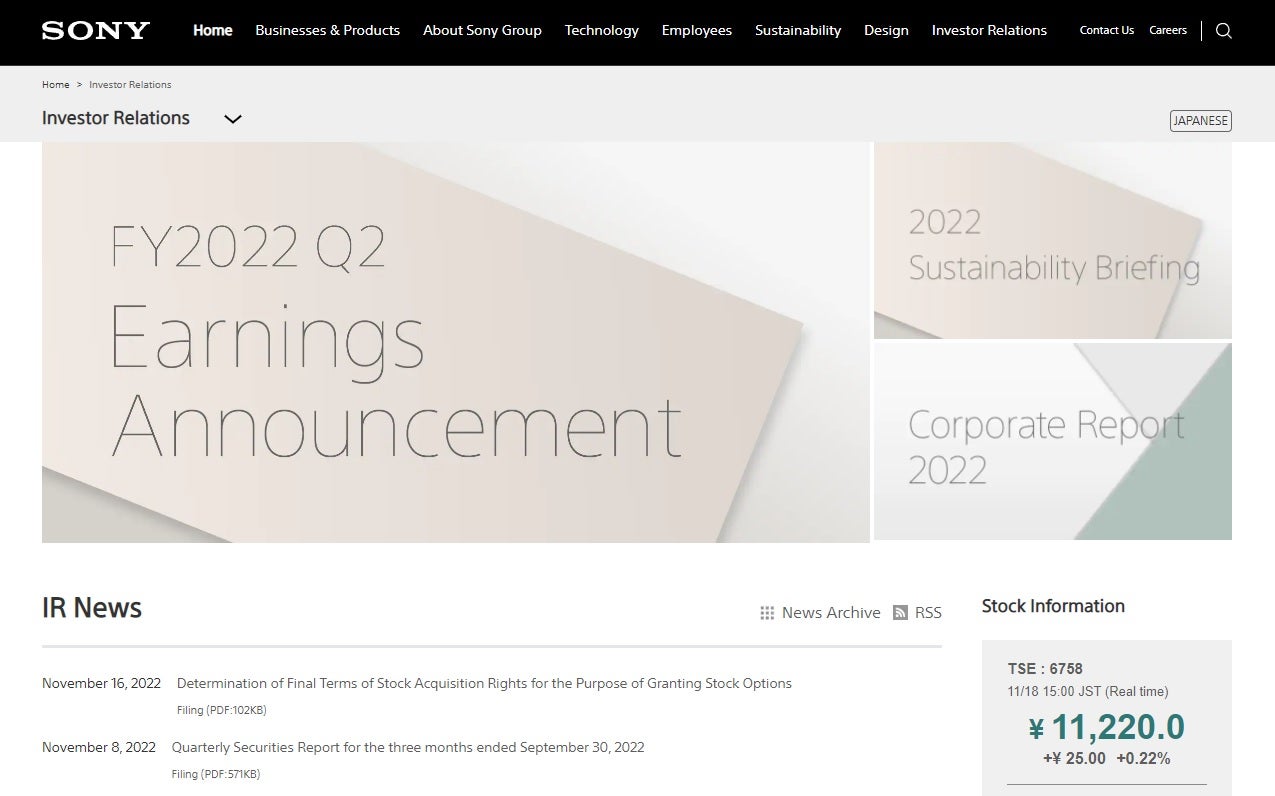Click the ¥ 11,220.0 stock price

[1106, 727]
